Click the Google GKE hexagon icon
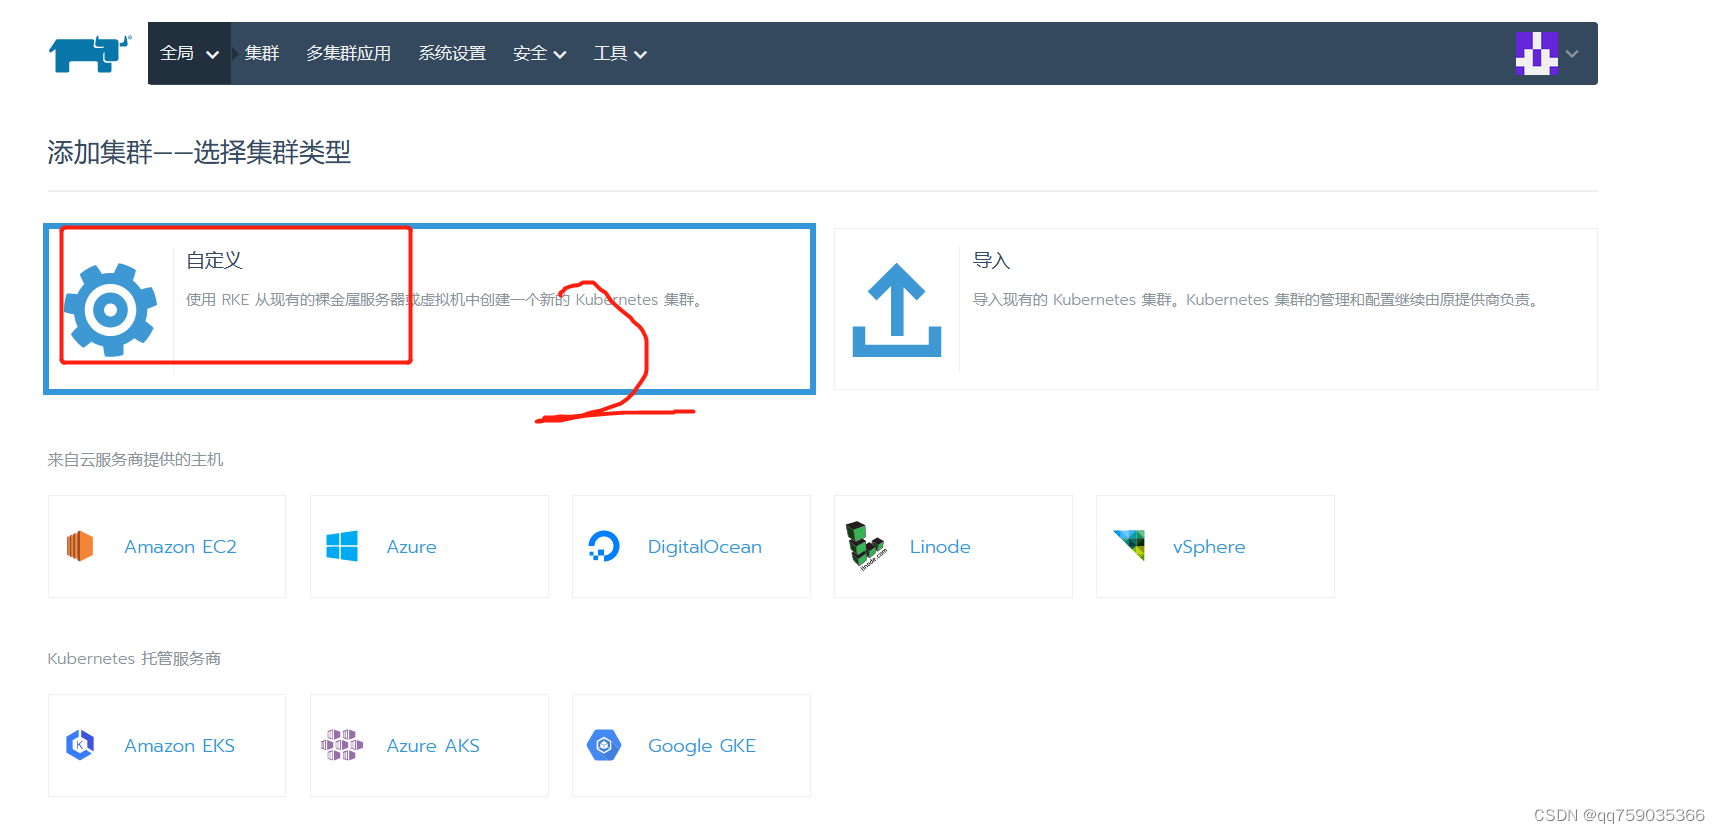The width and height of the screenshot is (1720, 833). click(604, 745)
